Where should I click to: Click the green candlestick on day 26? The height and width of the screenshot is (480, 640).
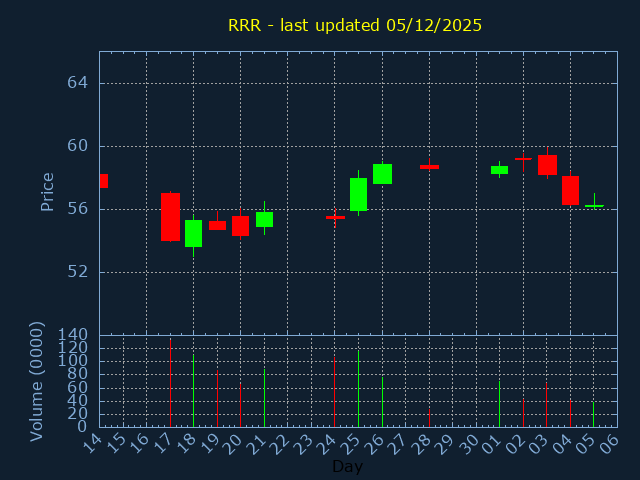(382, 174)
